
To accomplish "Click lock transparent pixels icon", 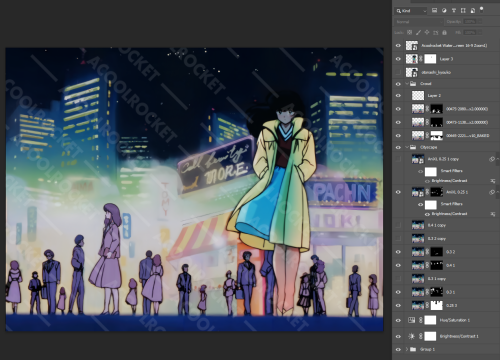I will click(410, 32).
